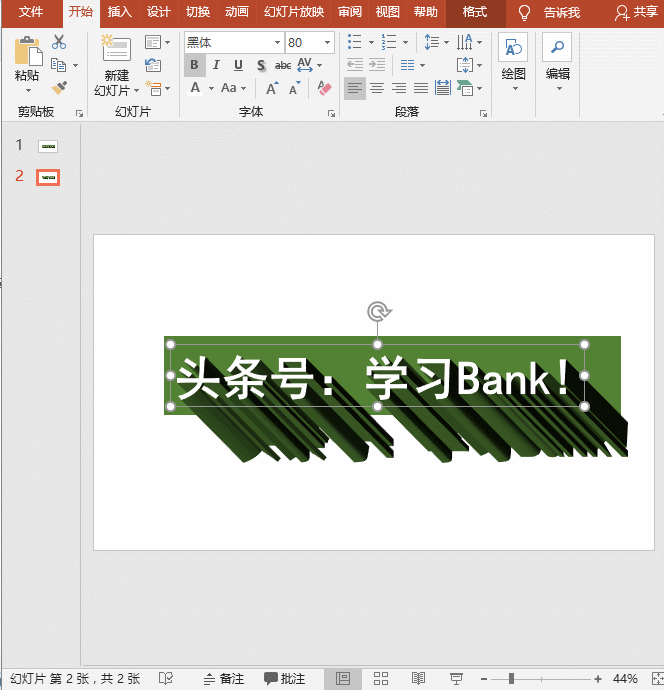Open the font size dropdown 80

tap(327, 42)
